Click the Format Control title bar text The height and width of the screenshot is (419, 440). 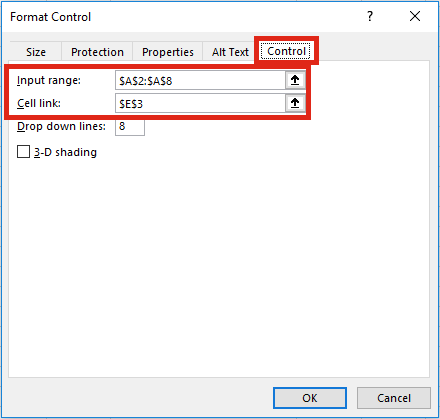(x=50, y=17)
